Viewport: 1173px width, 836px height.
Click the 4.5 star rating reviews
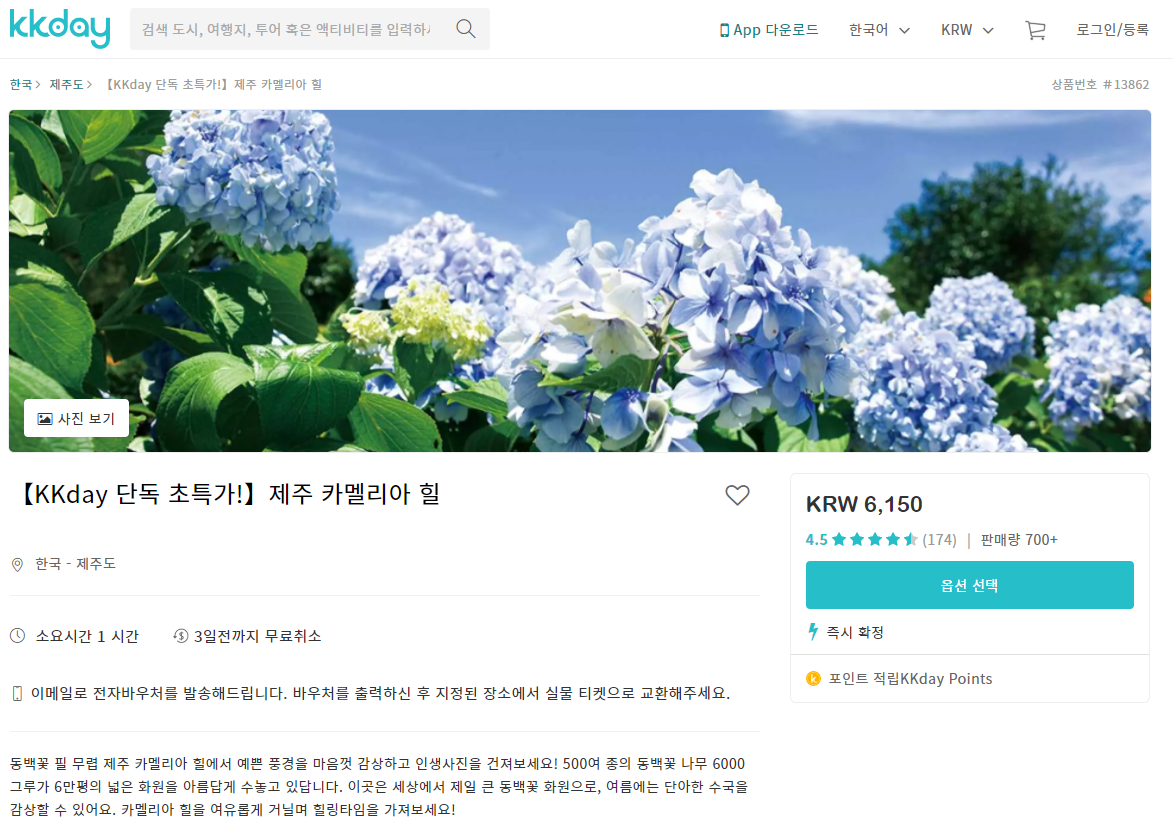click(x=880, y=540)
